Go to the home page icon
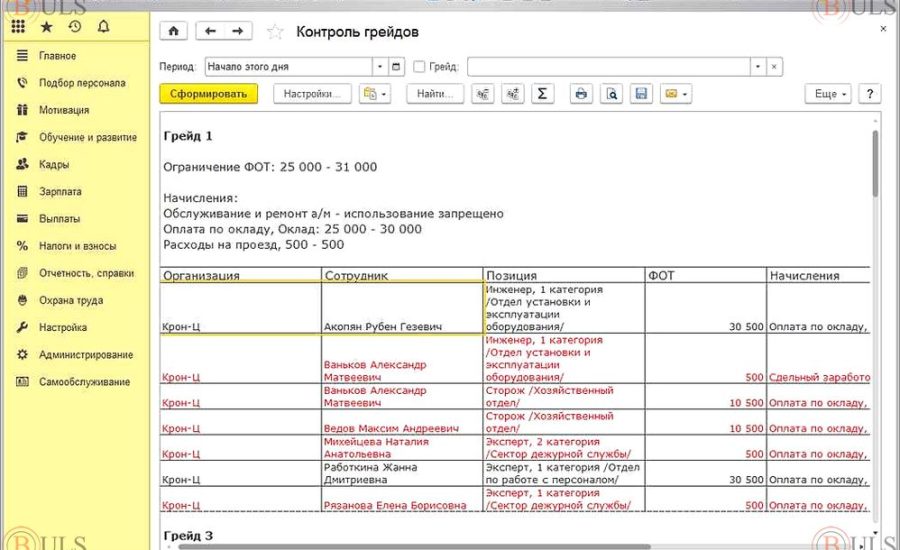Viewport: 900px width, 550px height. (x=173, y=31)
